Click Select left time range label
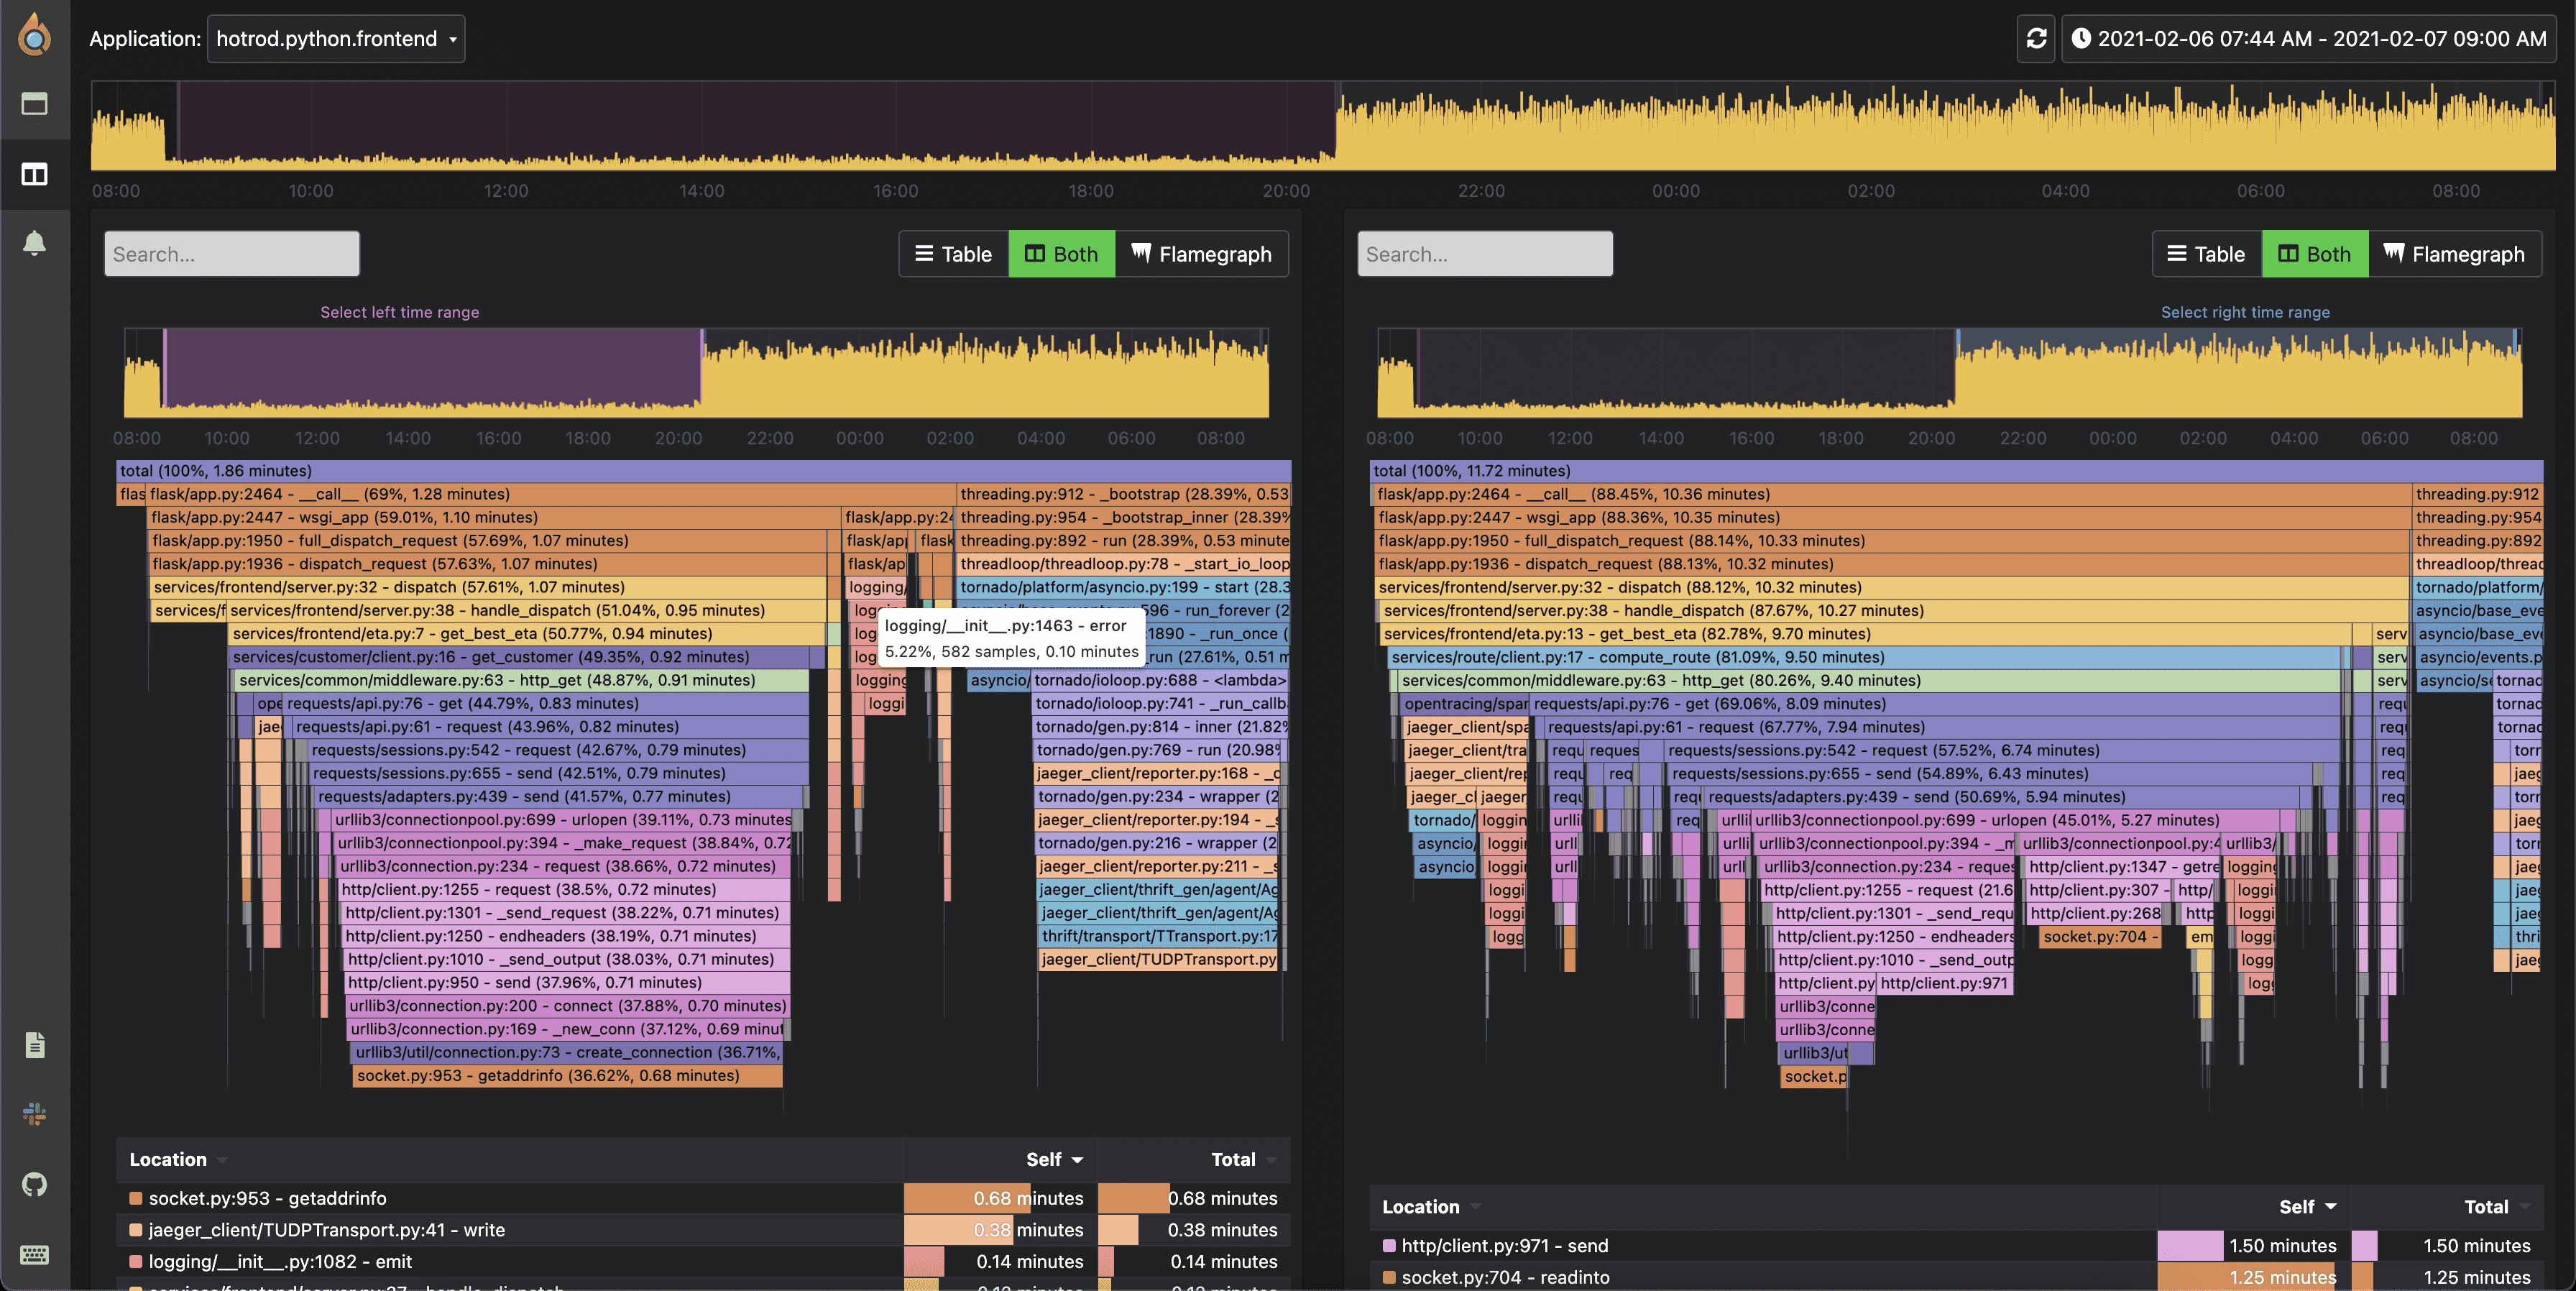The width and height of the screenshot is (2576, 1291). (400, 311)
